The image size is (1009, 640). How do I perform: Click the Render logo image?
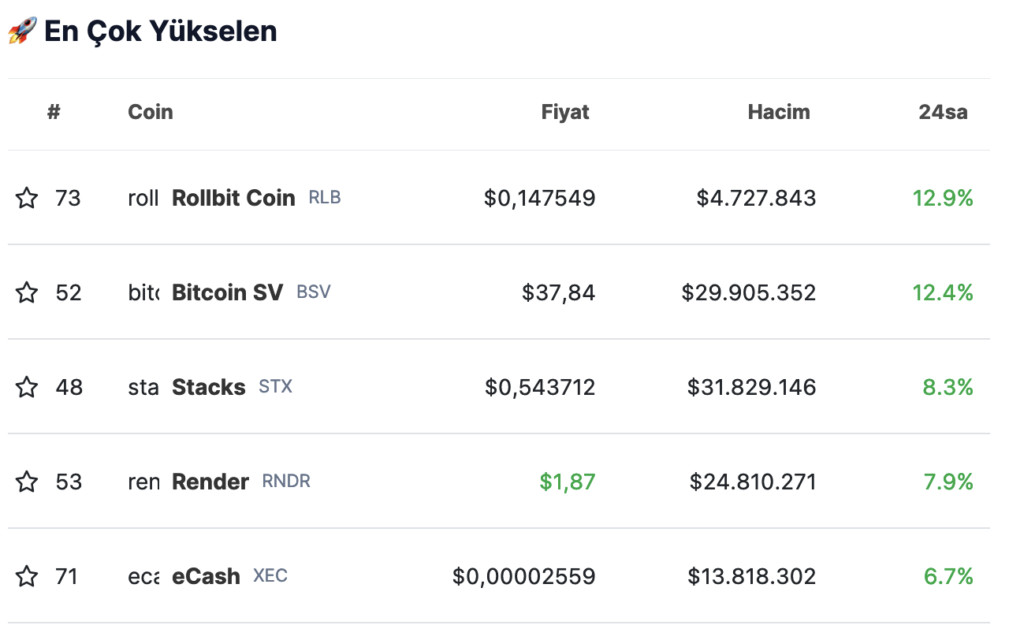click(143, 481)
